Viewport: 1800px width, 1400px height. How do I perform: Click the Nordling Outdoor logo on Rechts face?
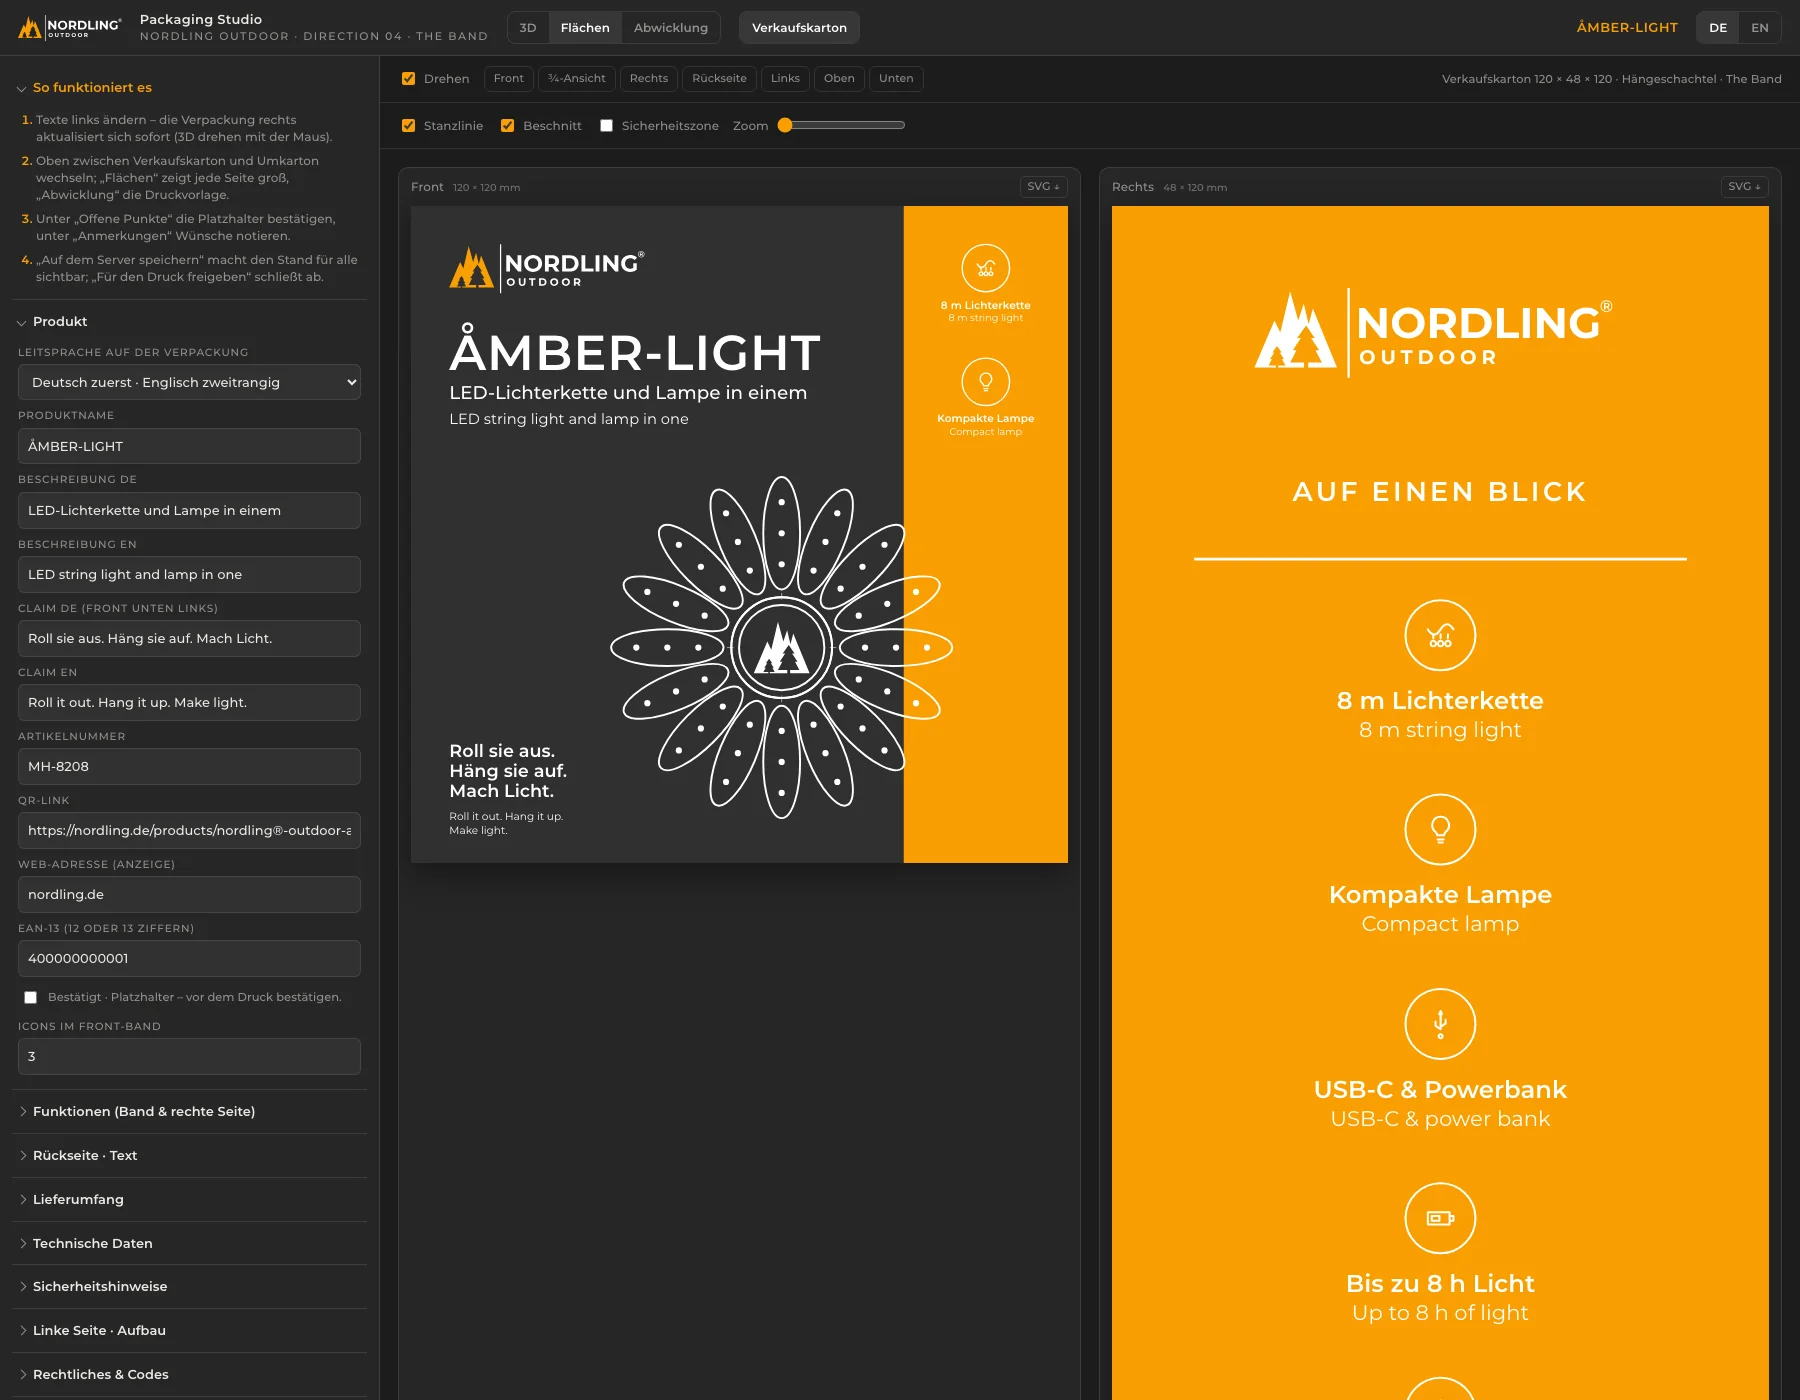click(x=1433, y=333)
